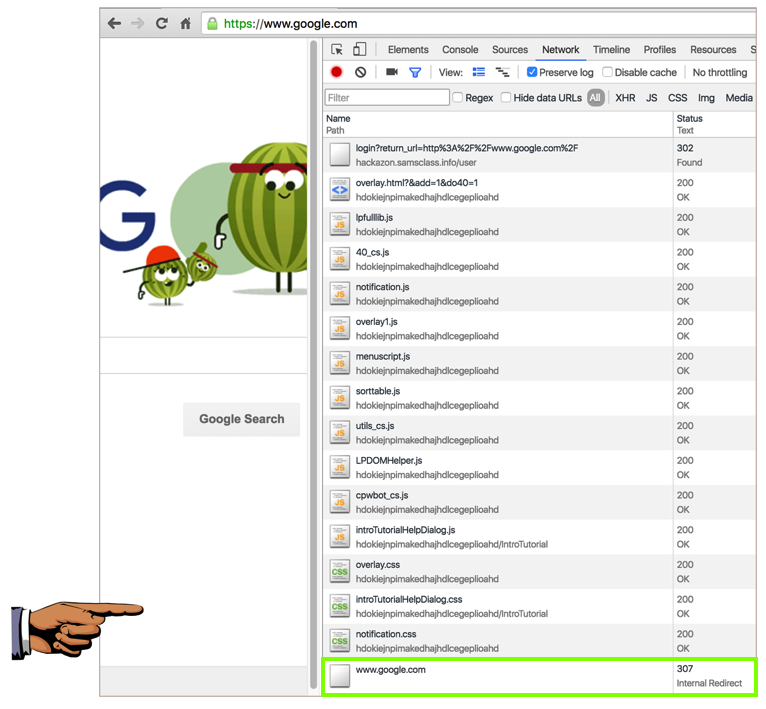Select the Network tab
Screen dimensions: 766x709
[560, 50]
